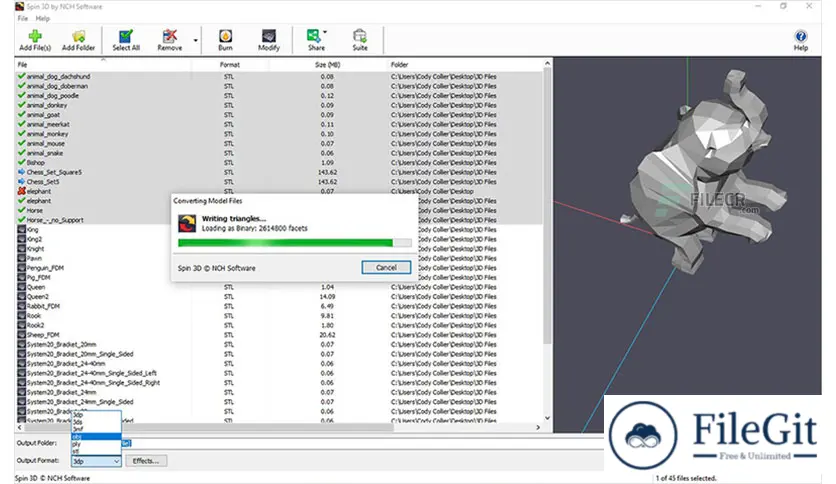Viewport: 836px width, 484px height.
Task: Click the blue arrow icon beside Chess_Set5
Action: click(21, 182)
